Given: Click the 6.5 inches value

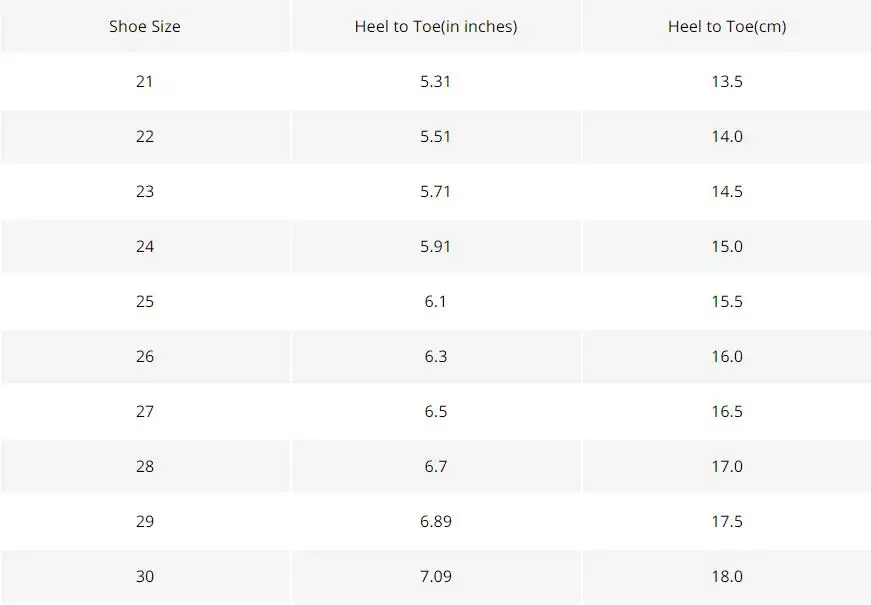Looking at the screenshot, I should click(436, 412).
